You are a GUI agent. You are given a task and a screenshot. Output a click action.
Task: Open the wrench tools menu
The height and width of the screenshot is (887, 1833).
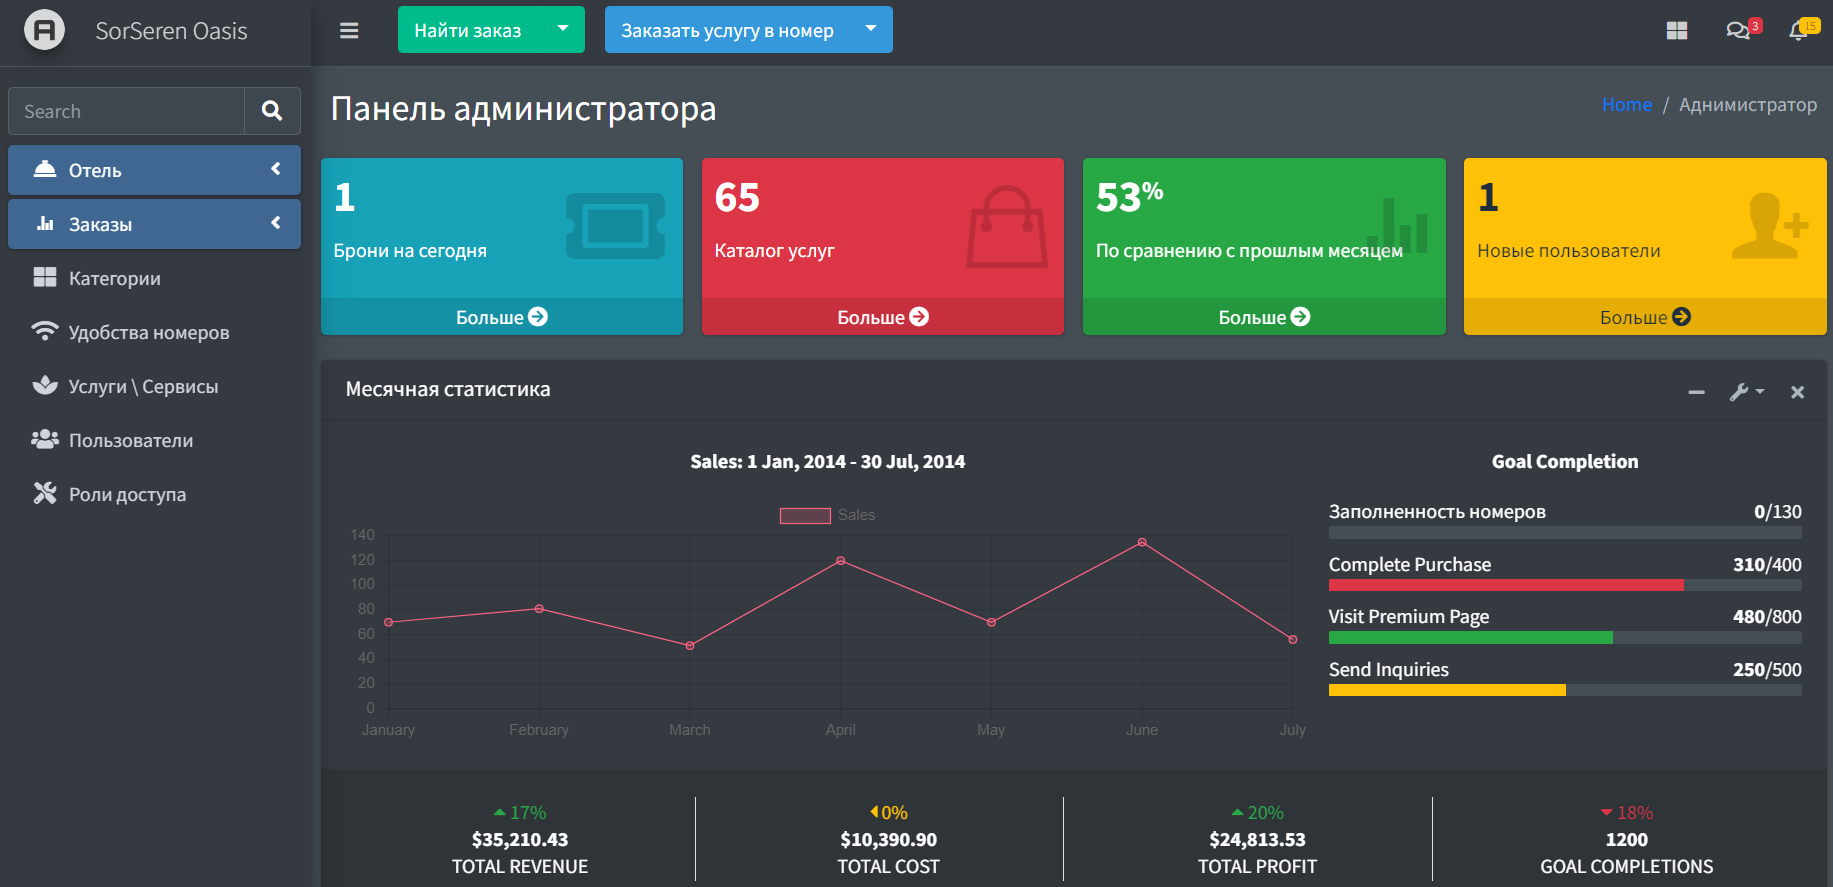tap(1746, 392)
